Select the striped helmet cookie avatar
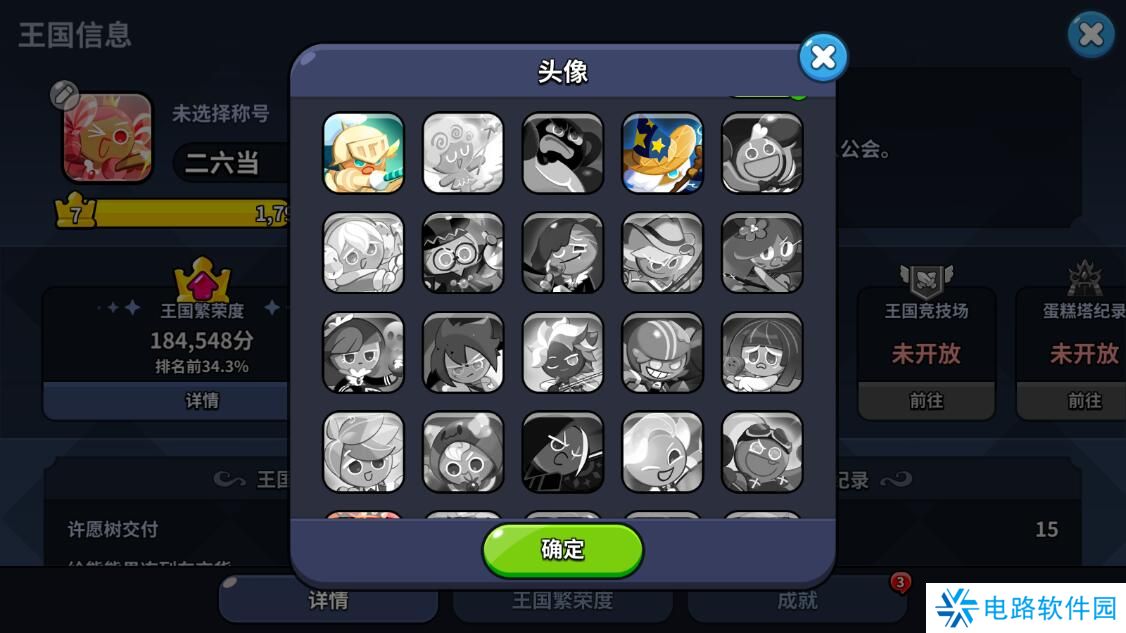Image resolution: width=1126 pixels, height=633 pixels. coord(662,353)
